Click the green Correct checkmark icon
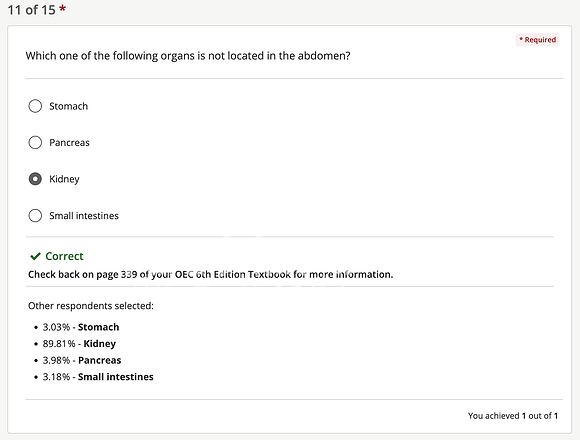The width and height of the screenshot is (580, 440). (35, 256)
